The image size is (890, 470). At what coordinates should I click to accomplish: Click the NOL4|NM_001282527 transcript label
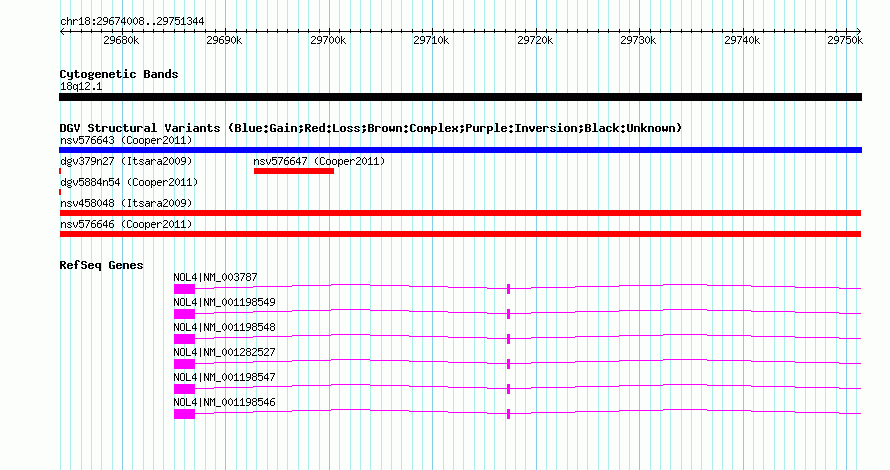[x=224, y=352]
